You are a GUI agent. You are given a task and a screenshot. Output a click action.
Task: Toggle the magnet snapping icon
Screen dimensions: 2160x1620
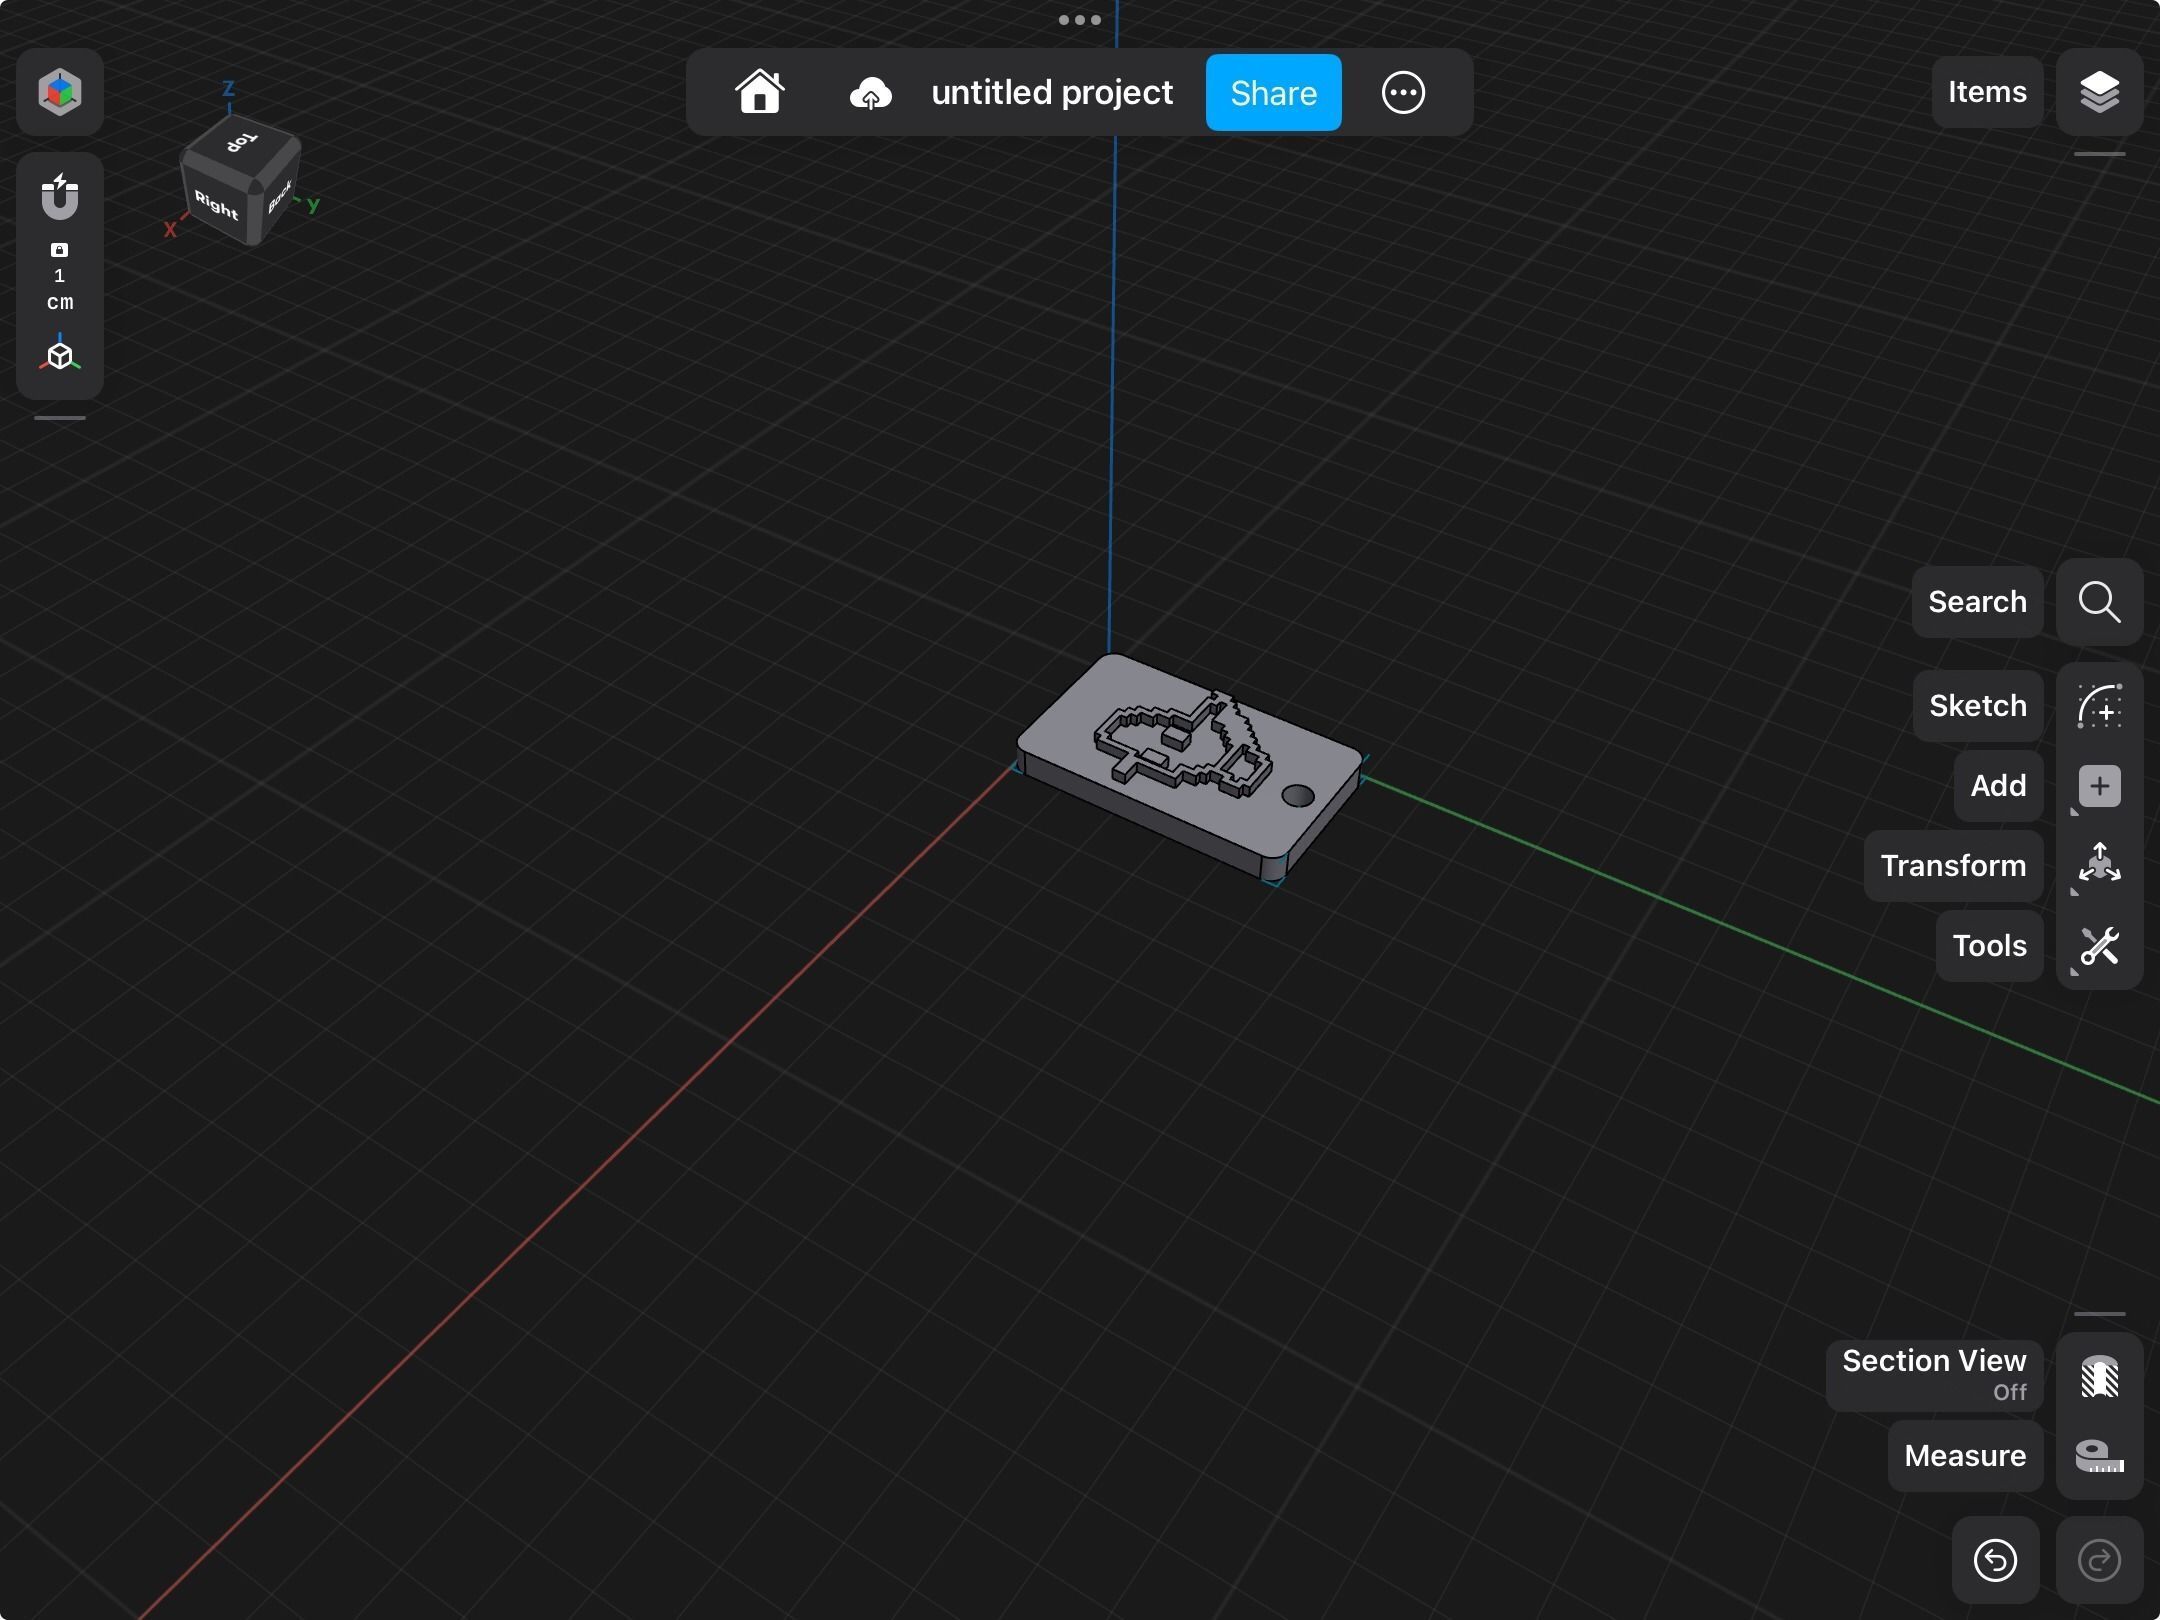click(60, 196)
